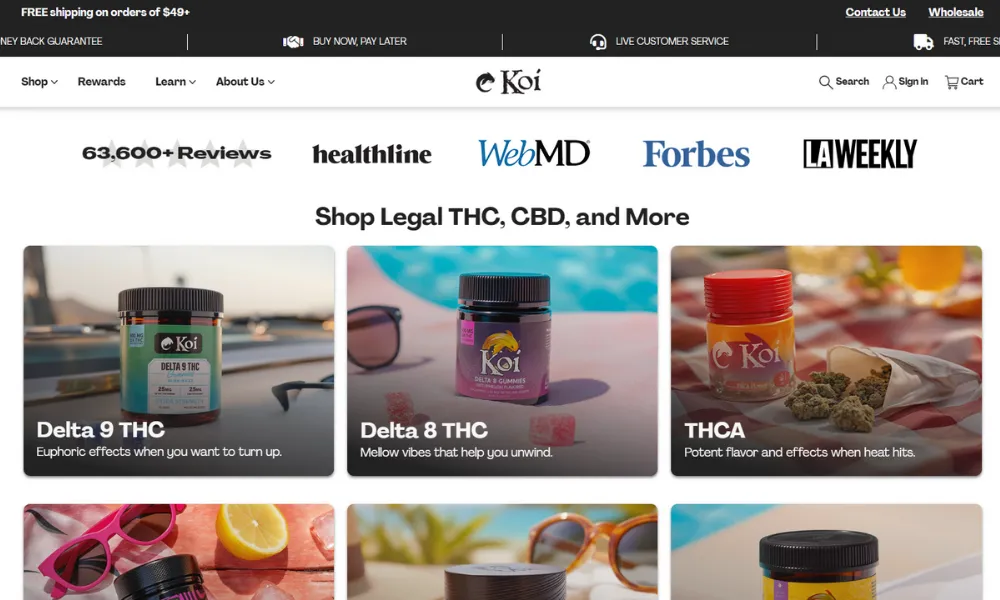This screenshot has height=600, width=1000.
Task: Click the Forbes press logo
Action: [x=696, y=154]
